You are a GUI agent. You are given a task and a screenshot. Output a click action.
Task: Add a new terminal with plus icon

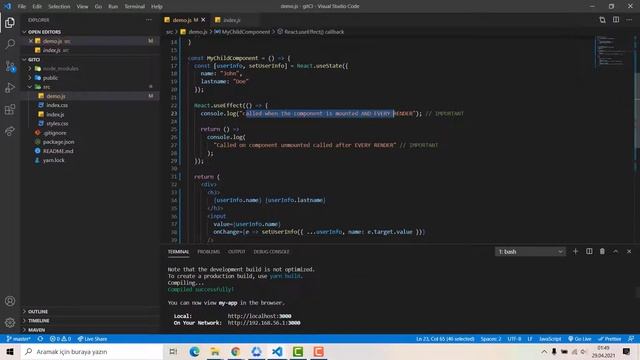click(x=576, y=251)
